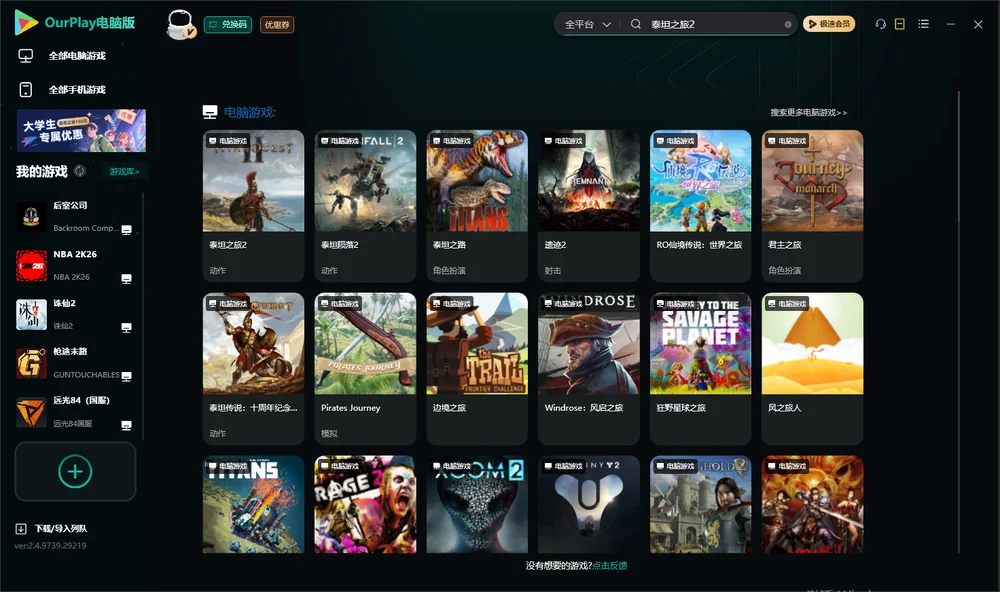Screen dimensions: 1000x592
Task: Click the NBA 2K26 game icon
Action: click(x=31, y=265)
